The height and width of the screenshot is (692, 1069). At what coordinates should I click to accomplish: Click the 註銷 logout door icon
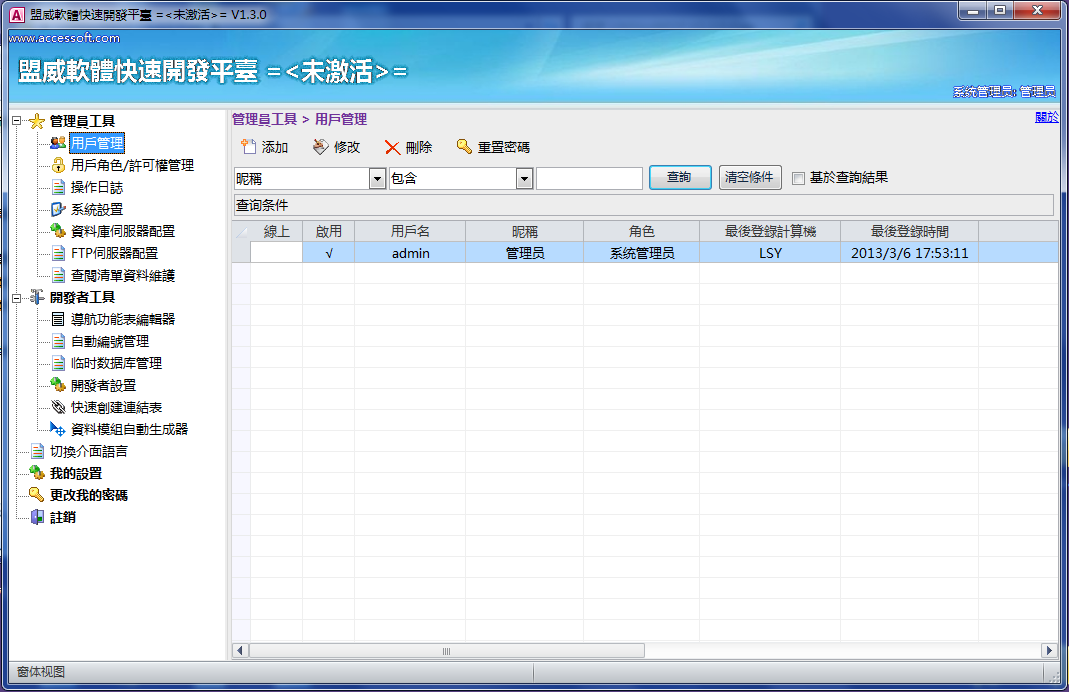(x=37, y=517)
